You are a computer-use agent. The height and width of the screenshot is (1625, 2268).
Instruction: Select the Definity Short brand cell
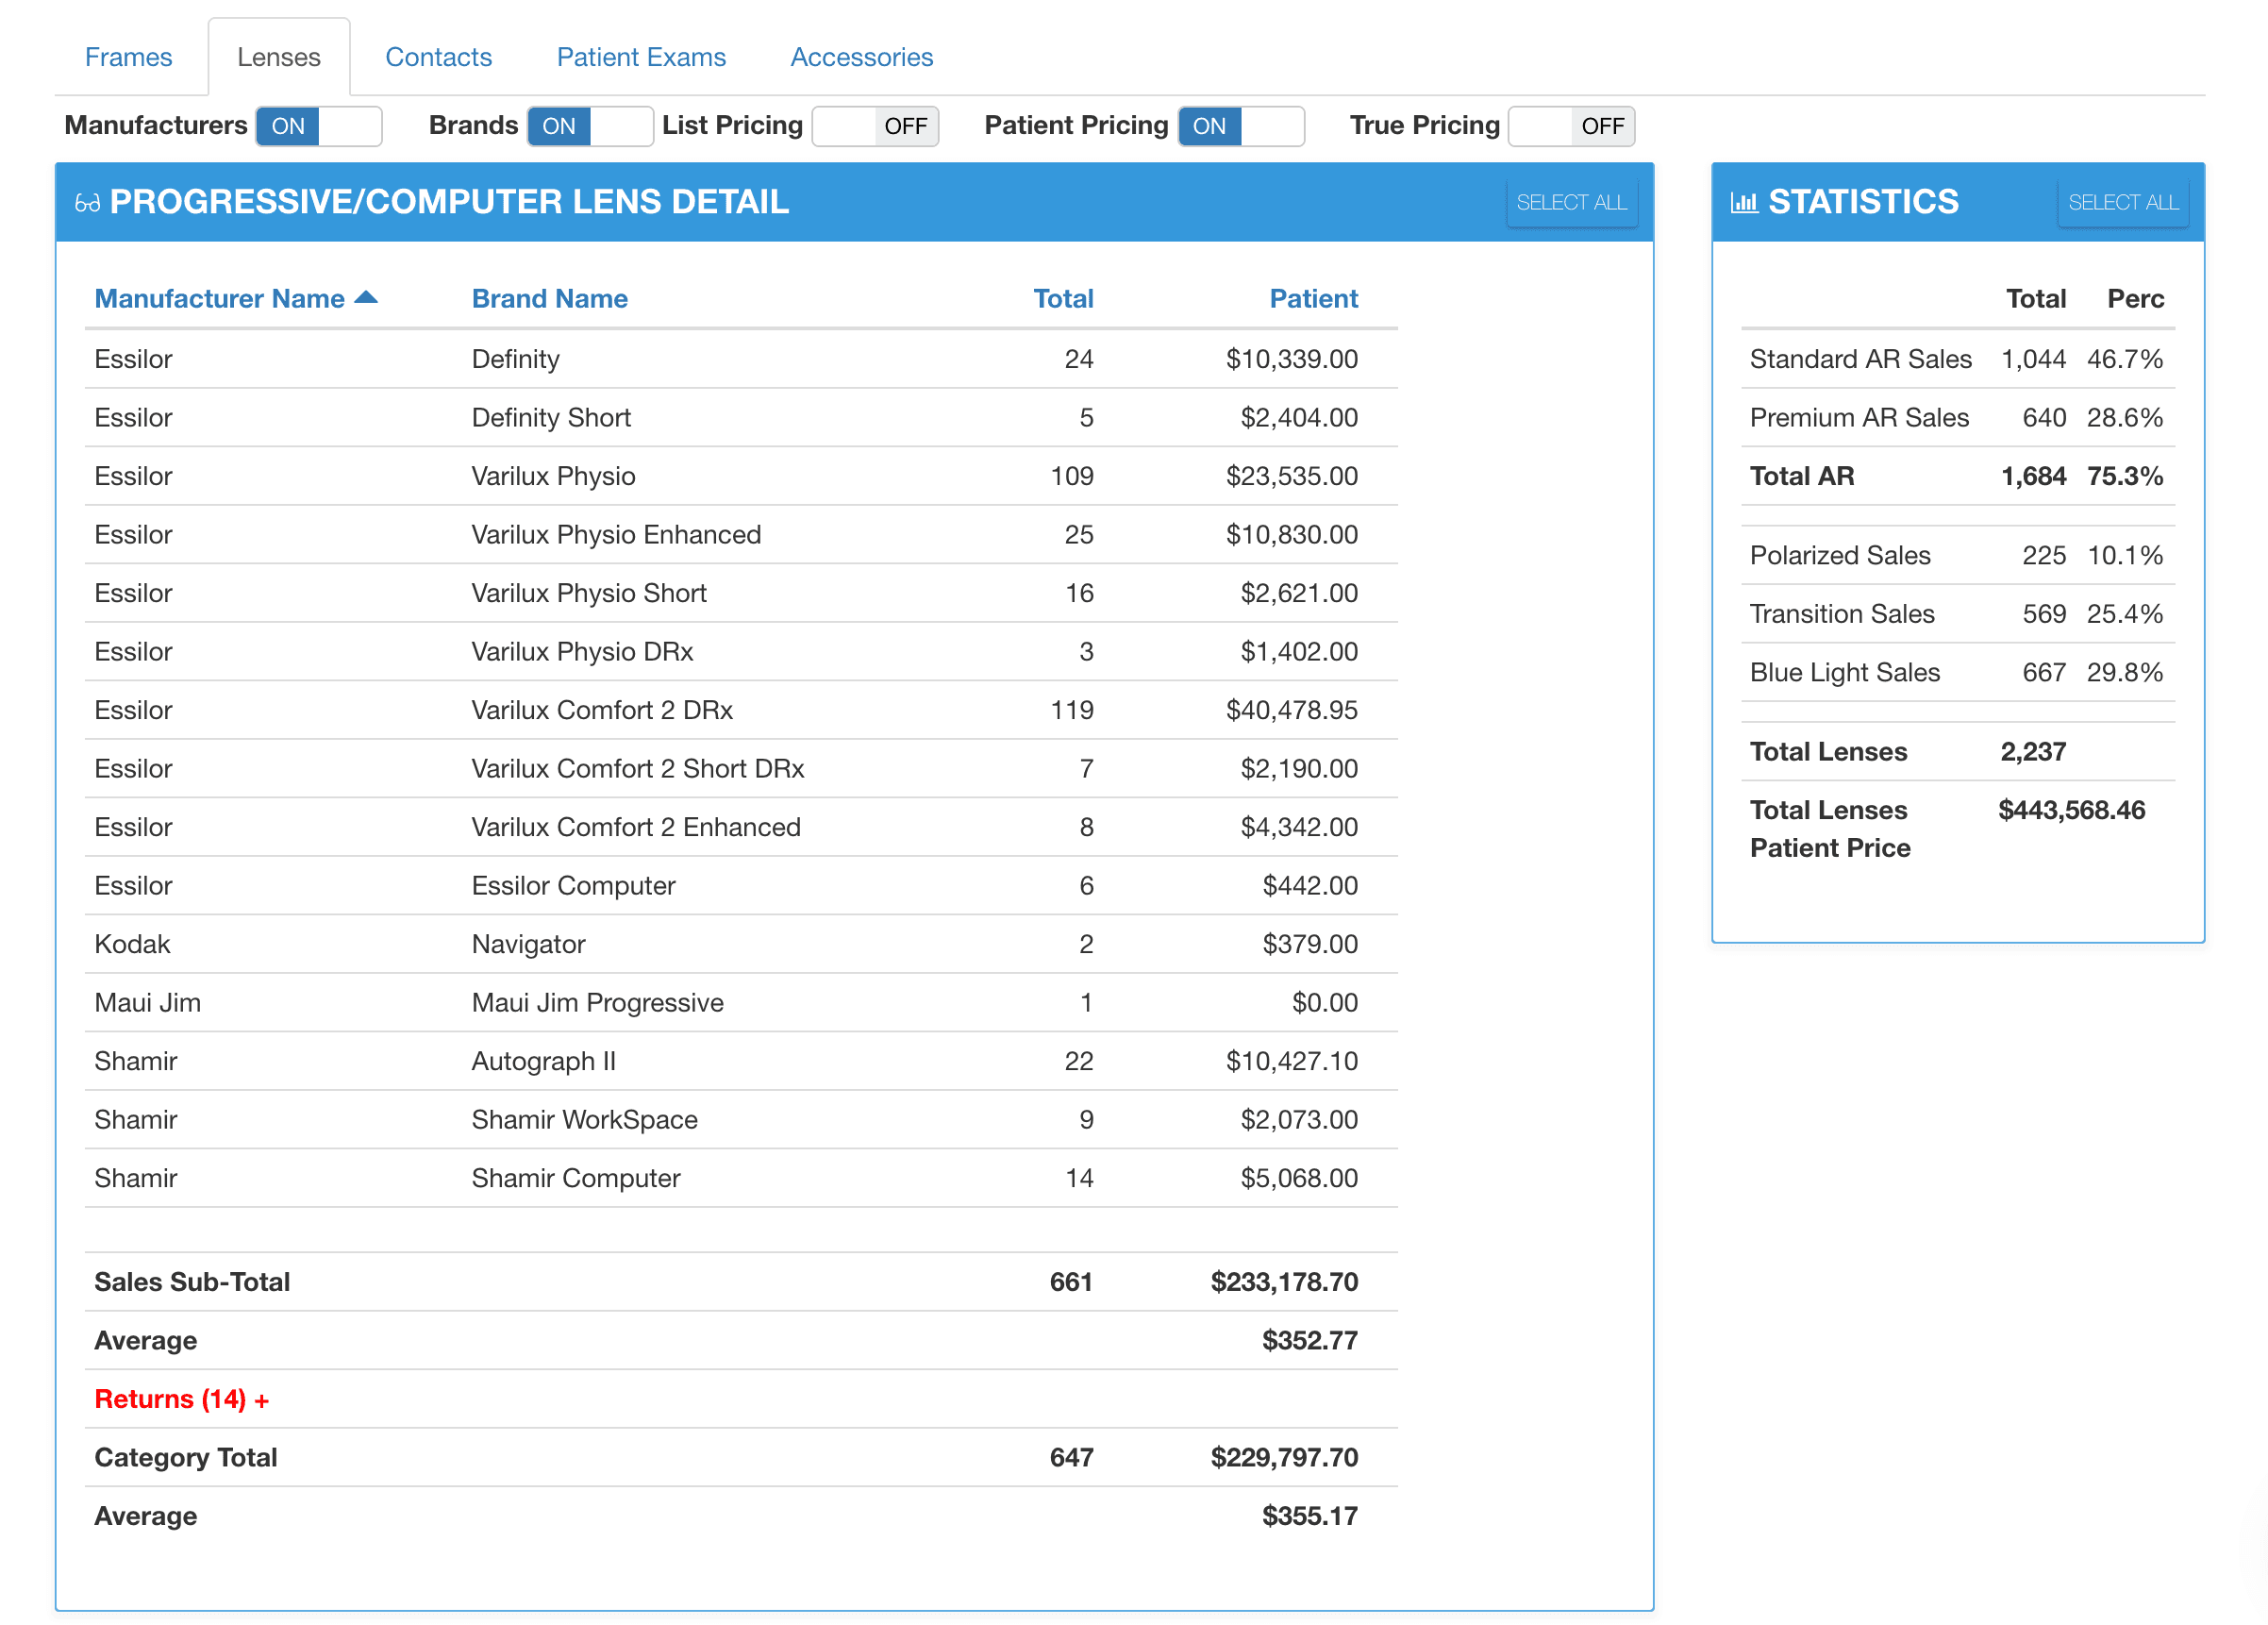551,417
